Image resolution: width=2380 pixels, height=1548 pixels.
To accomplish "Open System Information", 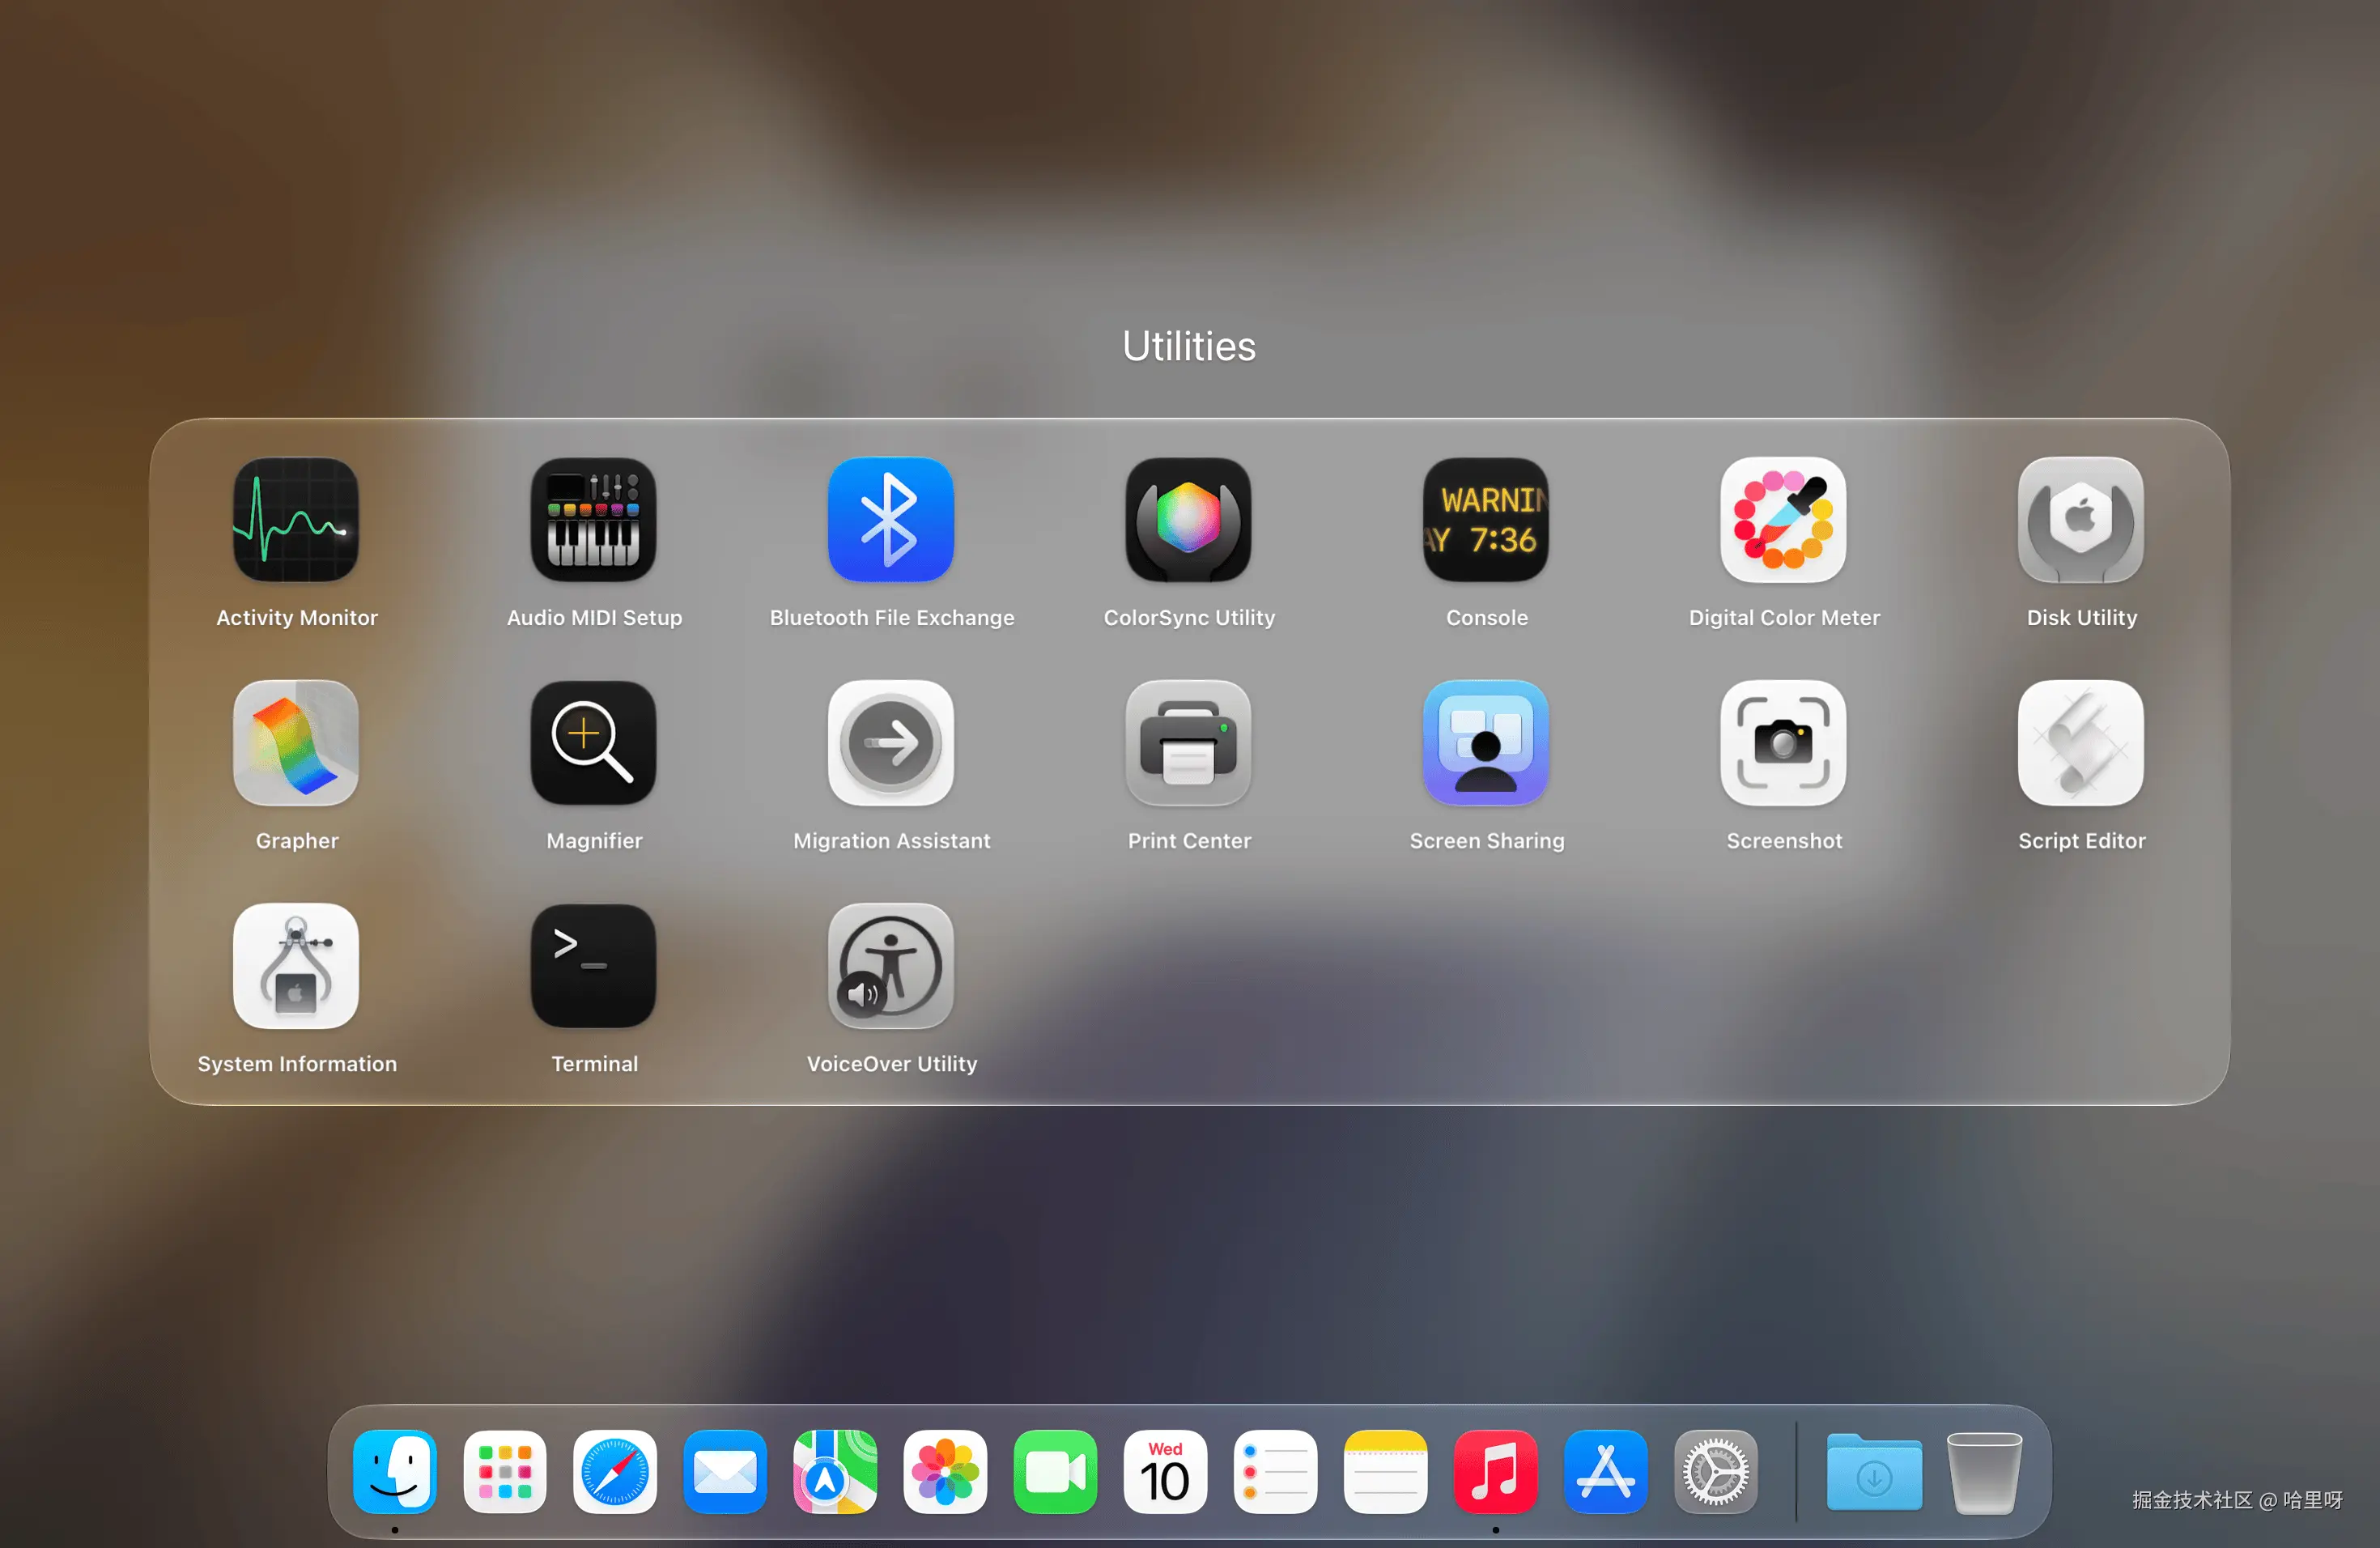I will (x=296, y=966).
